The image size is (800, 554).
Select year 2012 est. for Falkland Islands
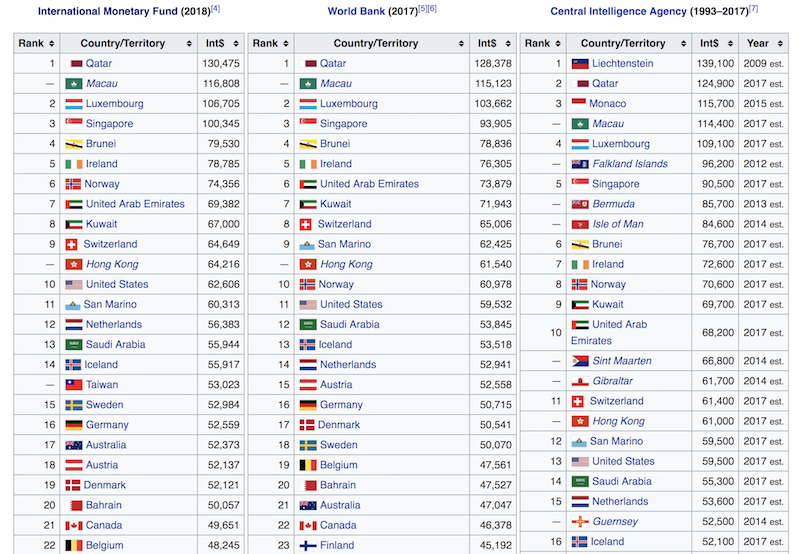(763, 164)
